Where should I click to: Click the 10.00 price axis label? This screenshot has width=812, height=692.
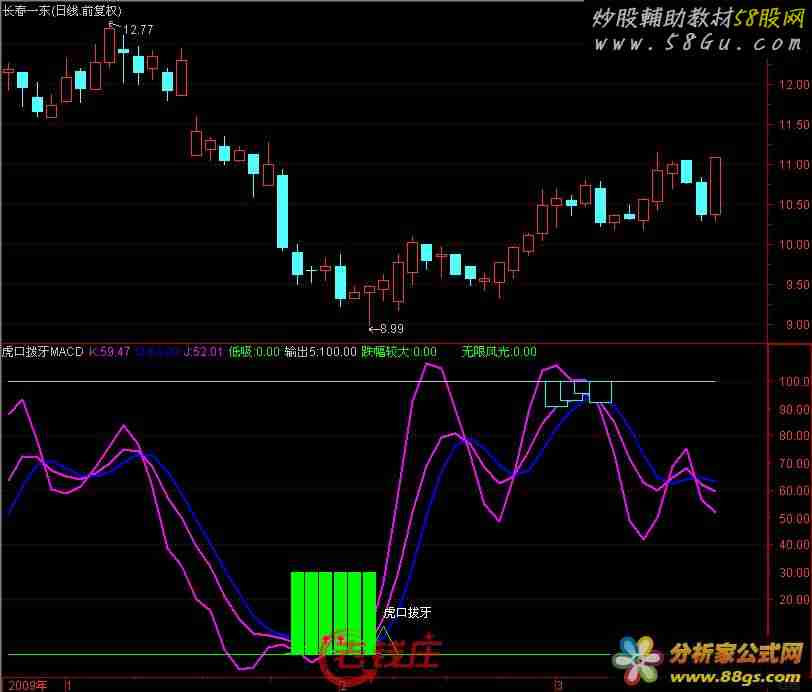tap(794, 244)
